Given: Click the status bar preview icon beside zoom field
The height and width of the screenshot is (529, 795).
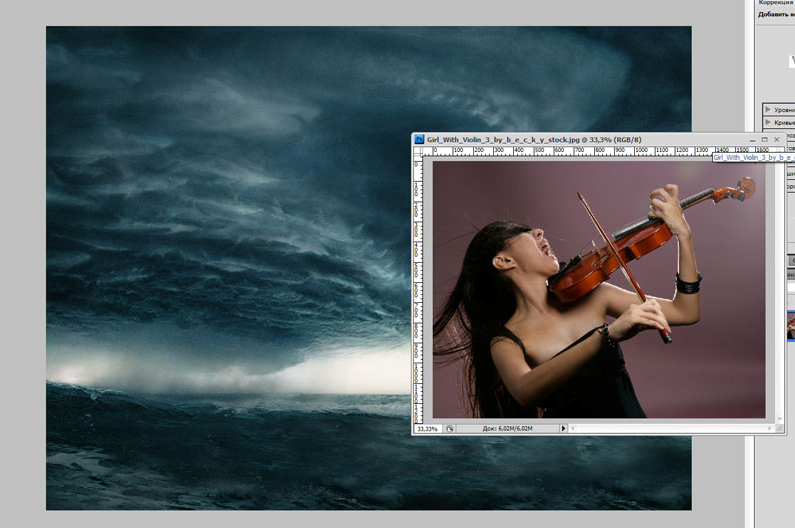Looking at the screenshot, I should (450, 429).
